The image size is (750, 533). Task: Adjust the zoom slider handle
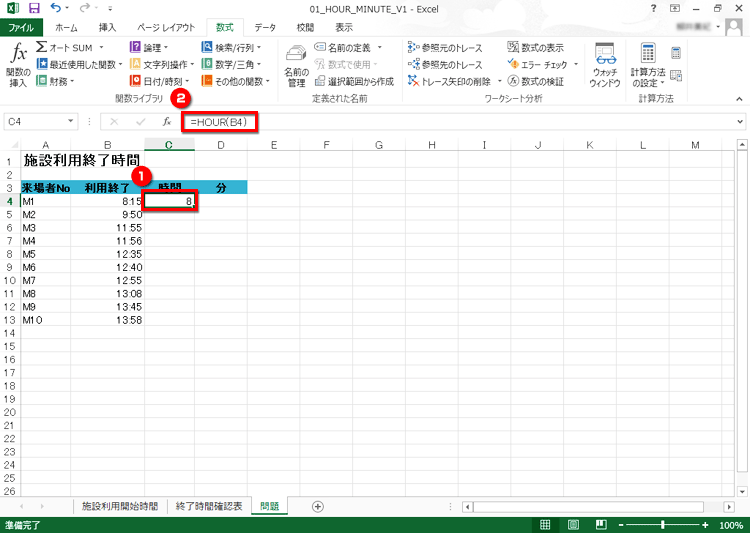pos(662,525)
